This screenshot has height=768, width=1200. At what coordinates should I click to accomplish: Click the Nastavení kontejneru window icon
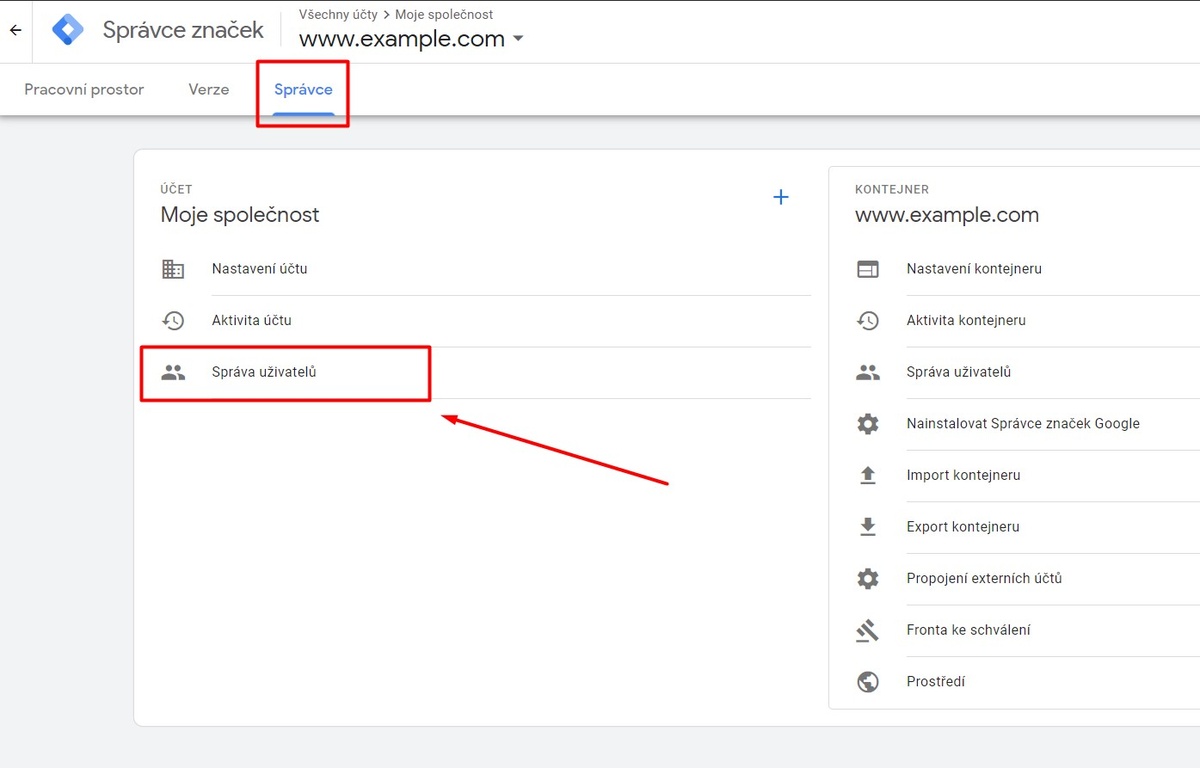868,269
